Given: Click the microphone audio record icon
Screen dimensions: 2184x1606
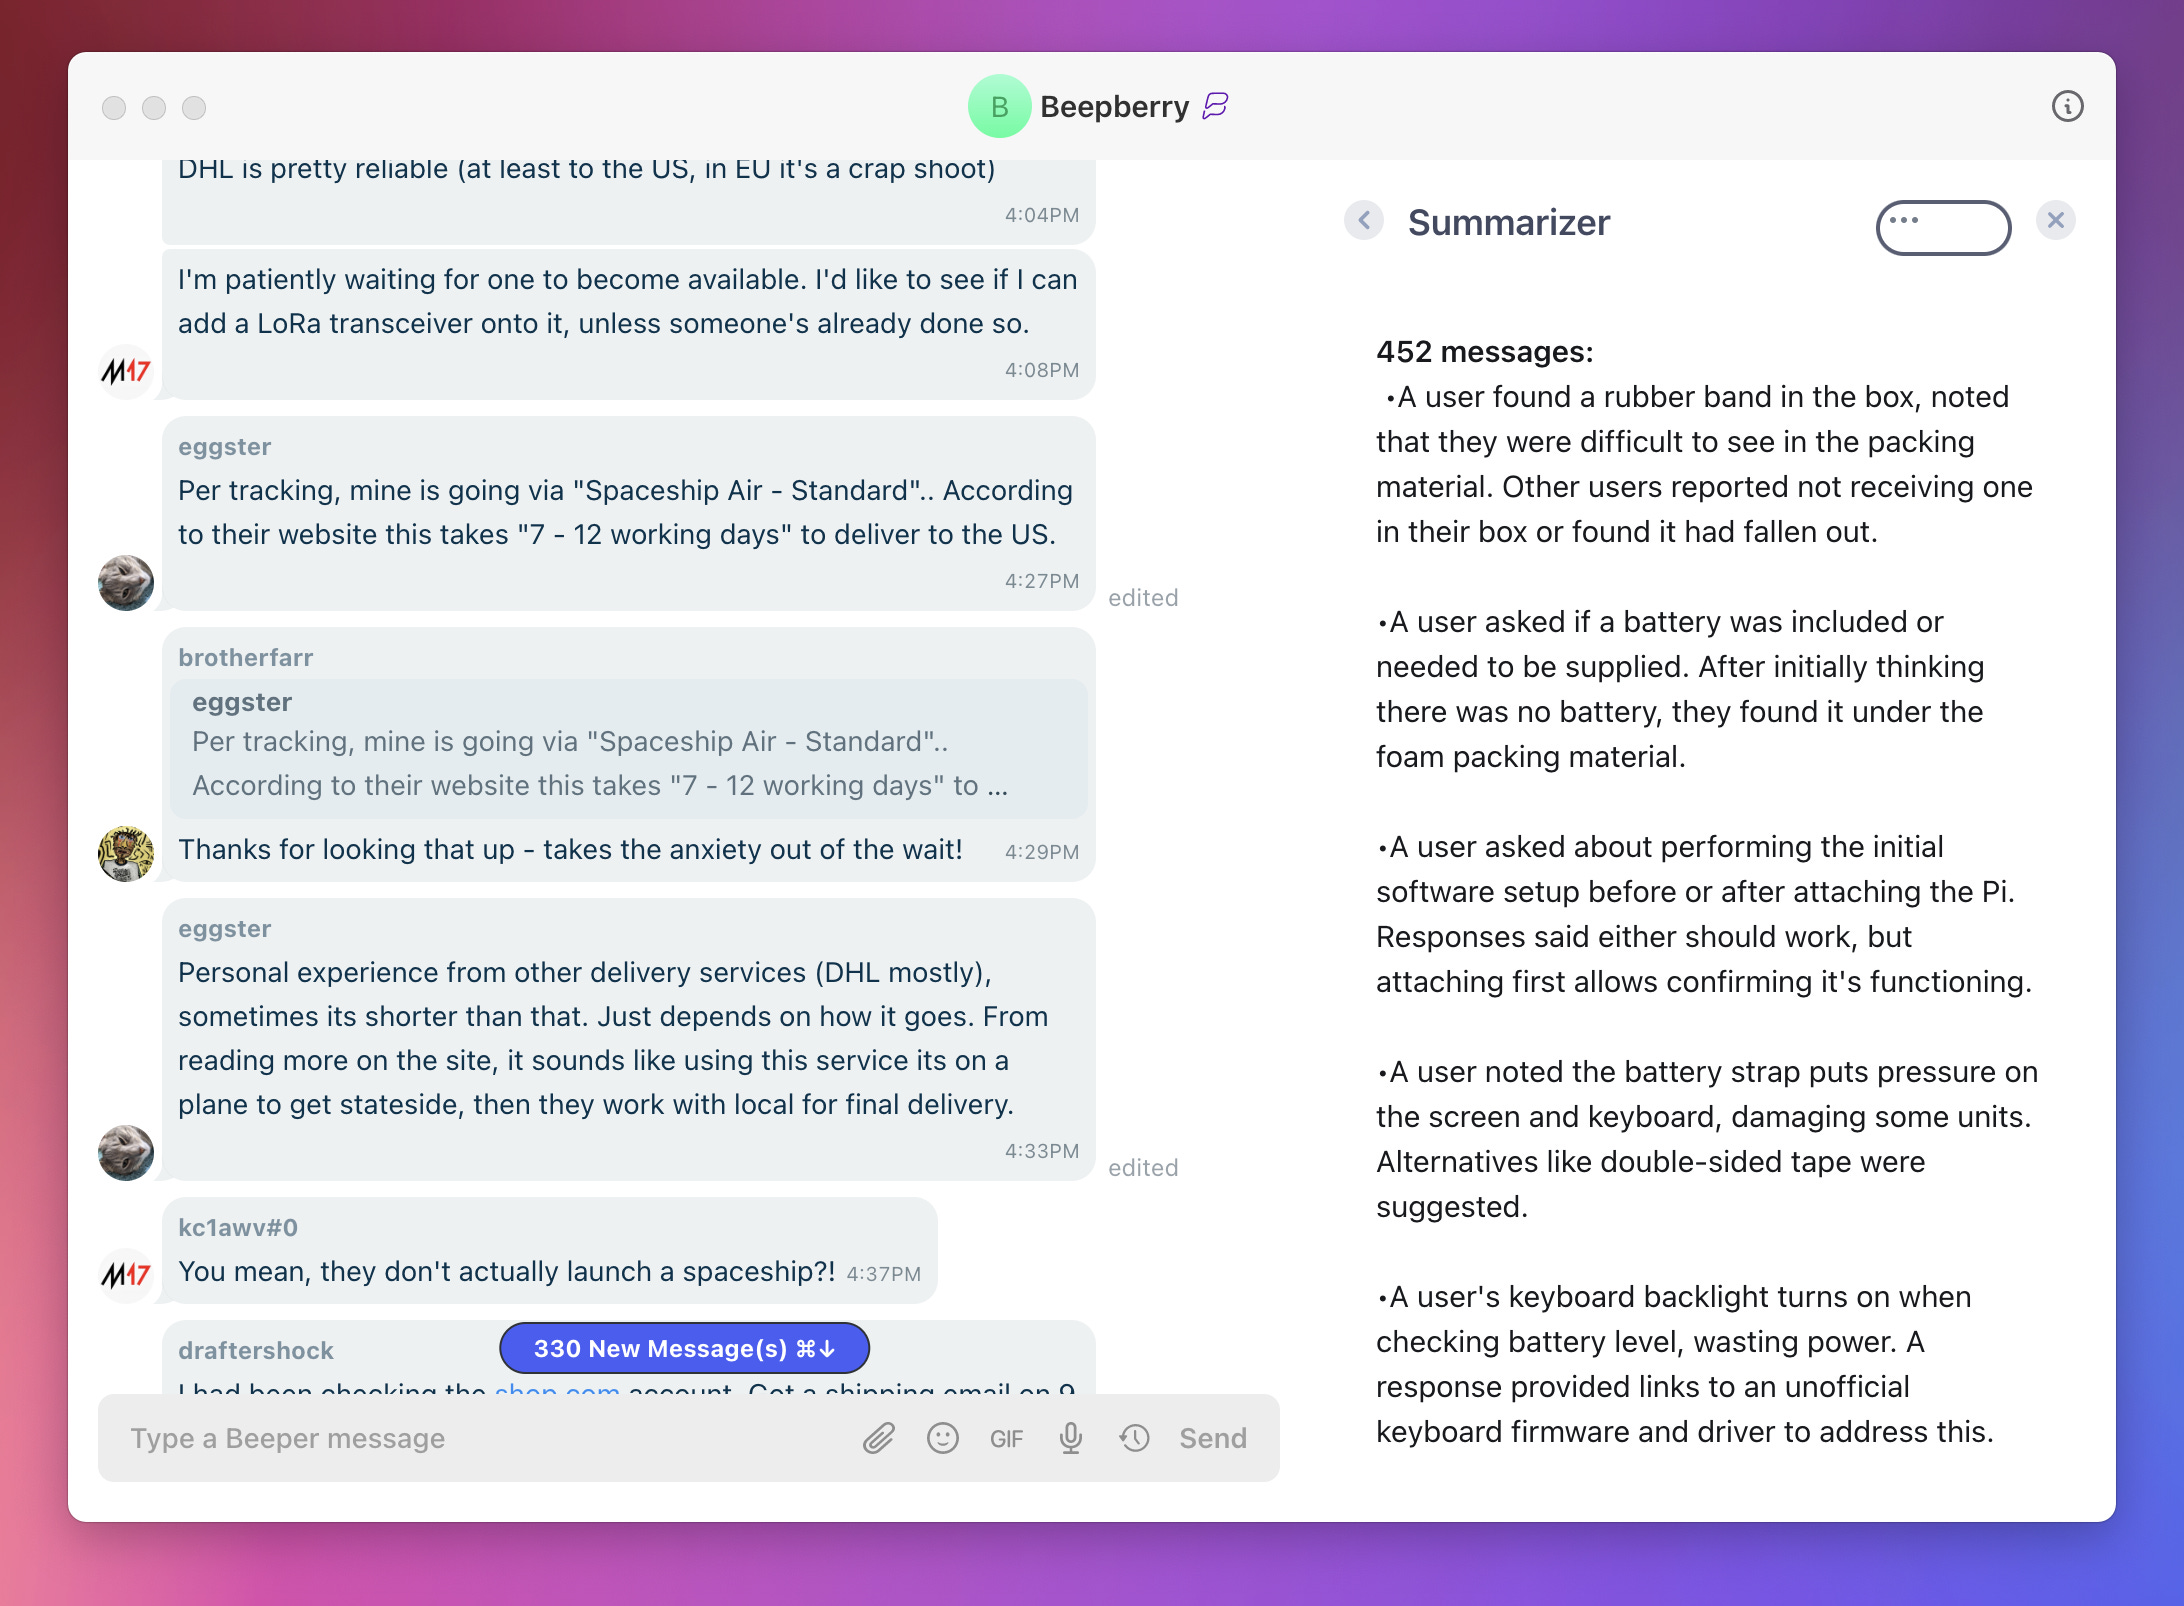Looking at the screenshot, I should point(1070,1436).
